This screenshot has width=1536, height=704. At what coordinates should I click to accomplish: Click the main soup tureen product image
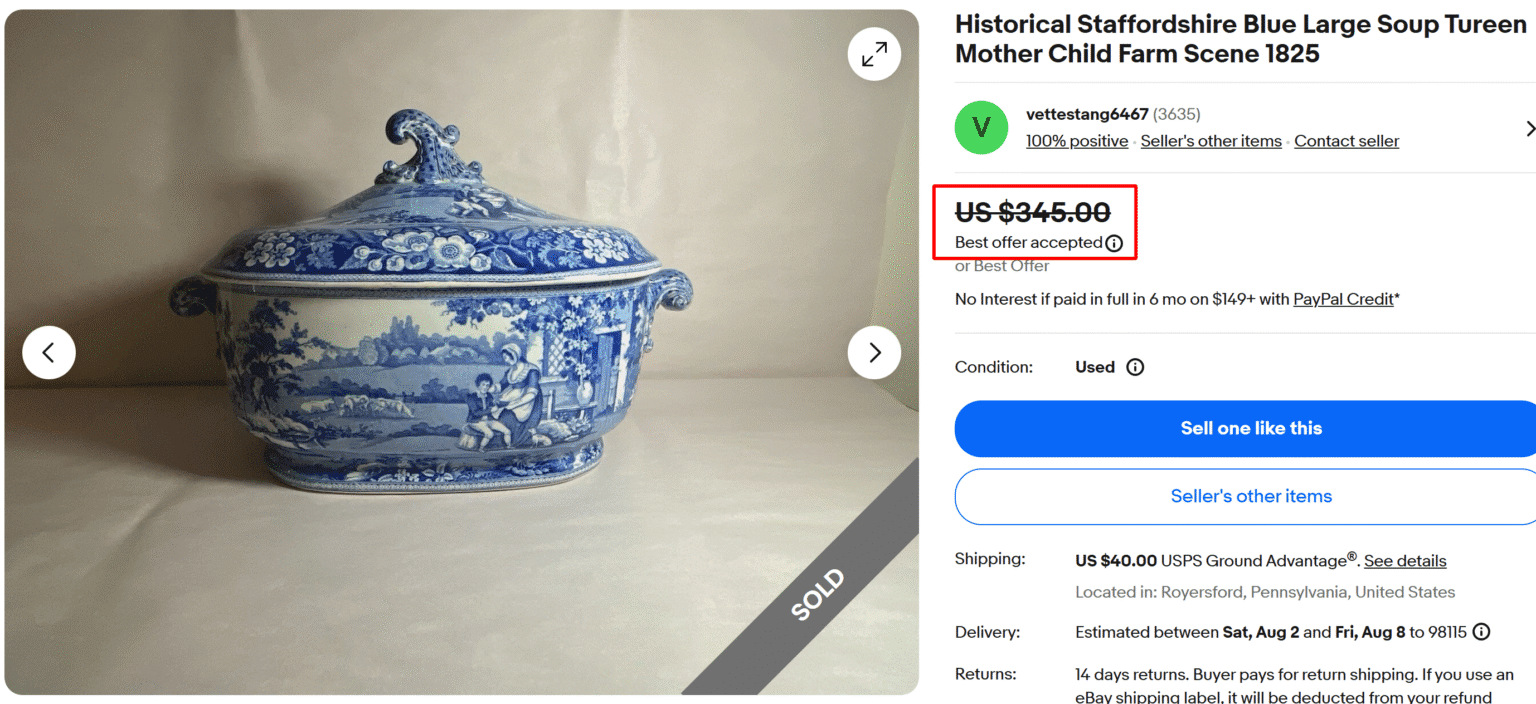click(460, 352)
